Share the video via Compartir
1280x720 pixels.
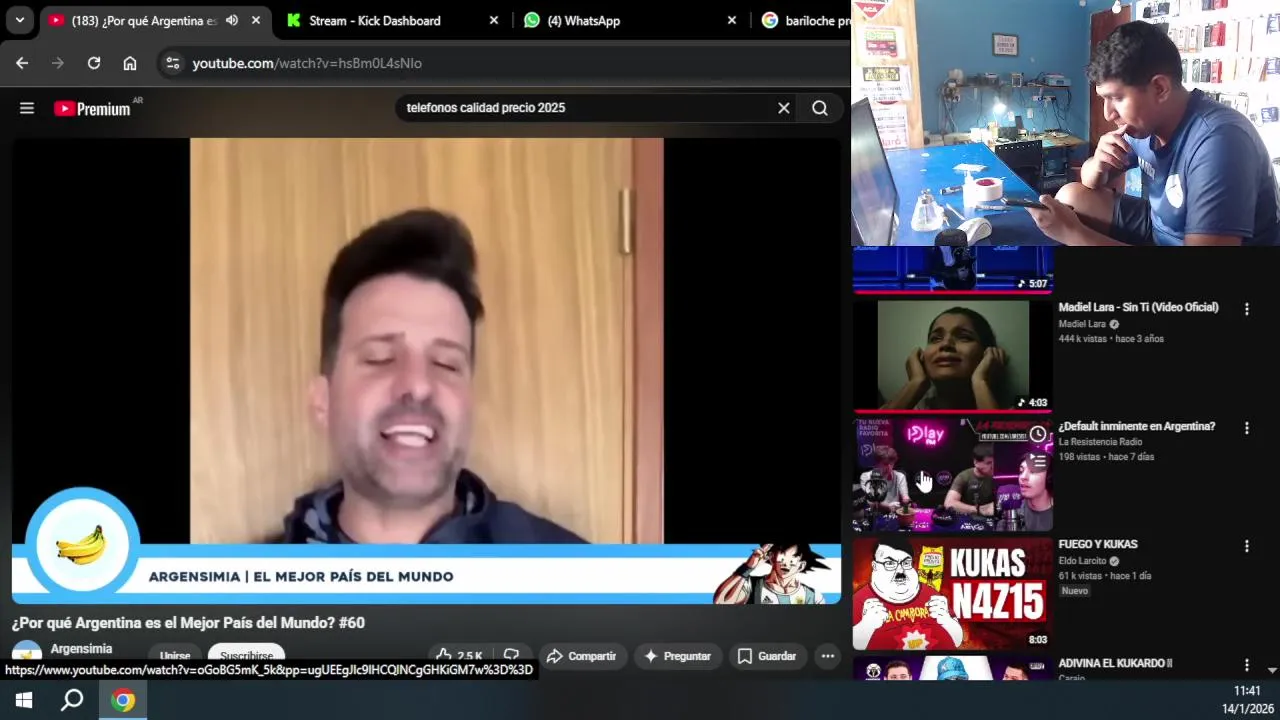click(x=581, y=656)
